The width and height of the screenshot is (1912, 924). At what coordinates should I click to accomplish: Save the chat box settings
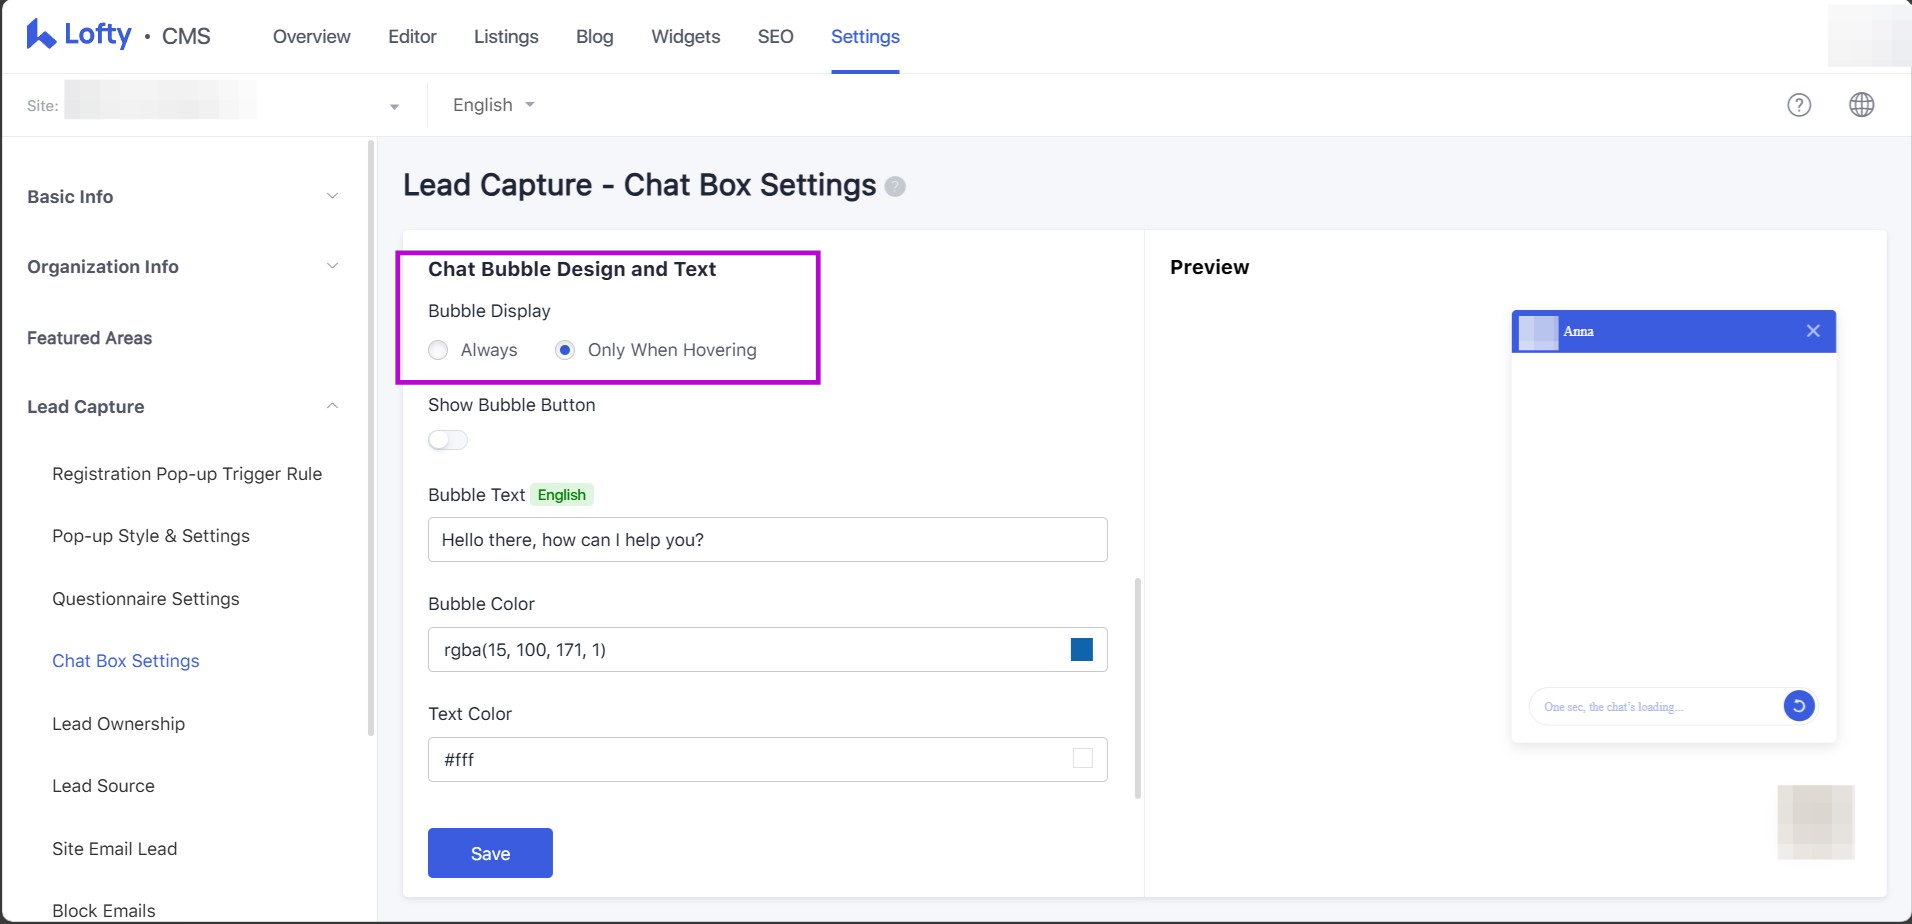(490, 853)
